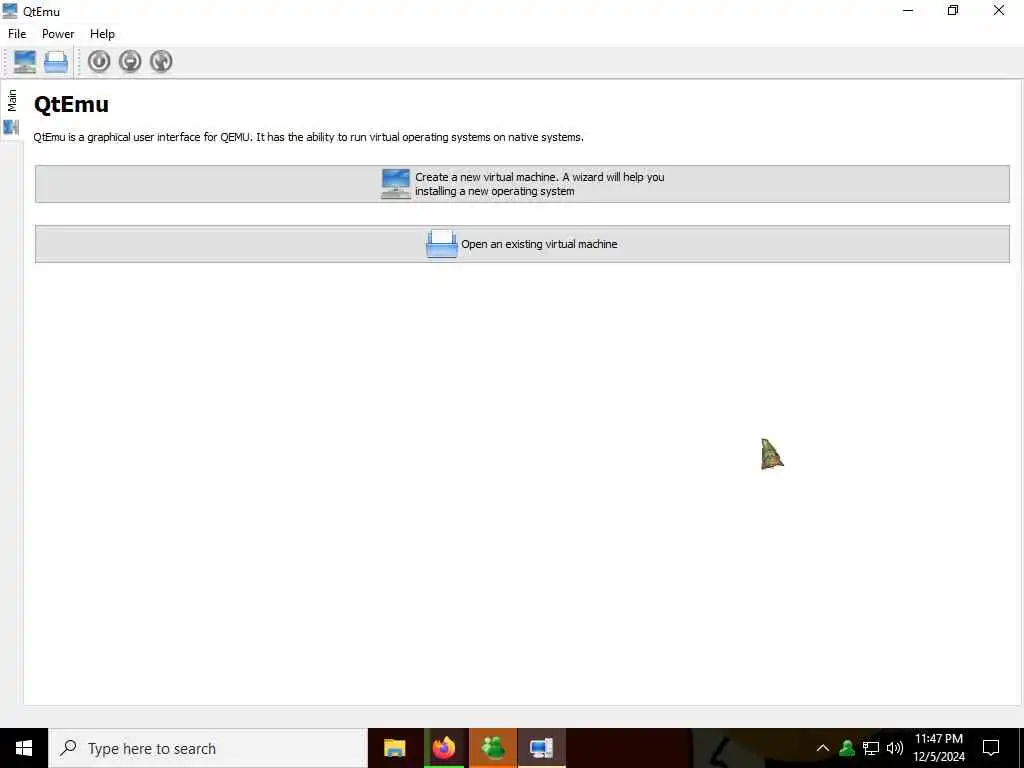This screenshot has height=768, width=1024.
Task: Open the Help menu
Action: (x=102, y=34)
